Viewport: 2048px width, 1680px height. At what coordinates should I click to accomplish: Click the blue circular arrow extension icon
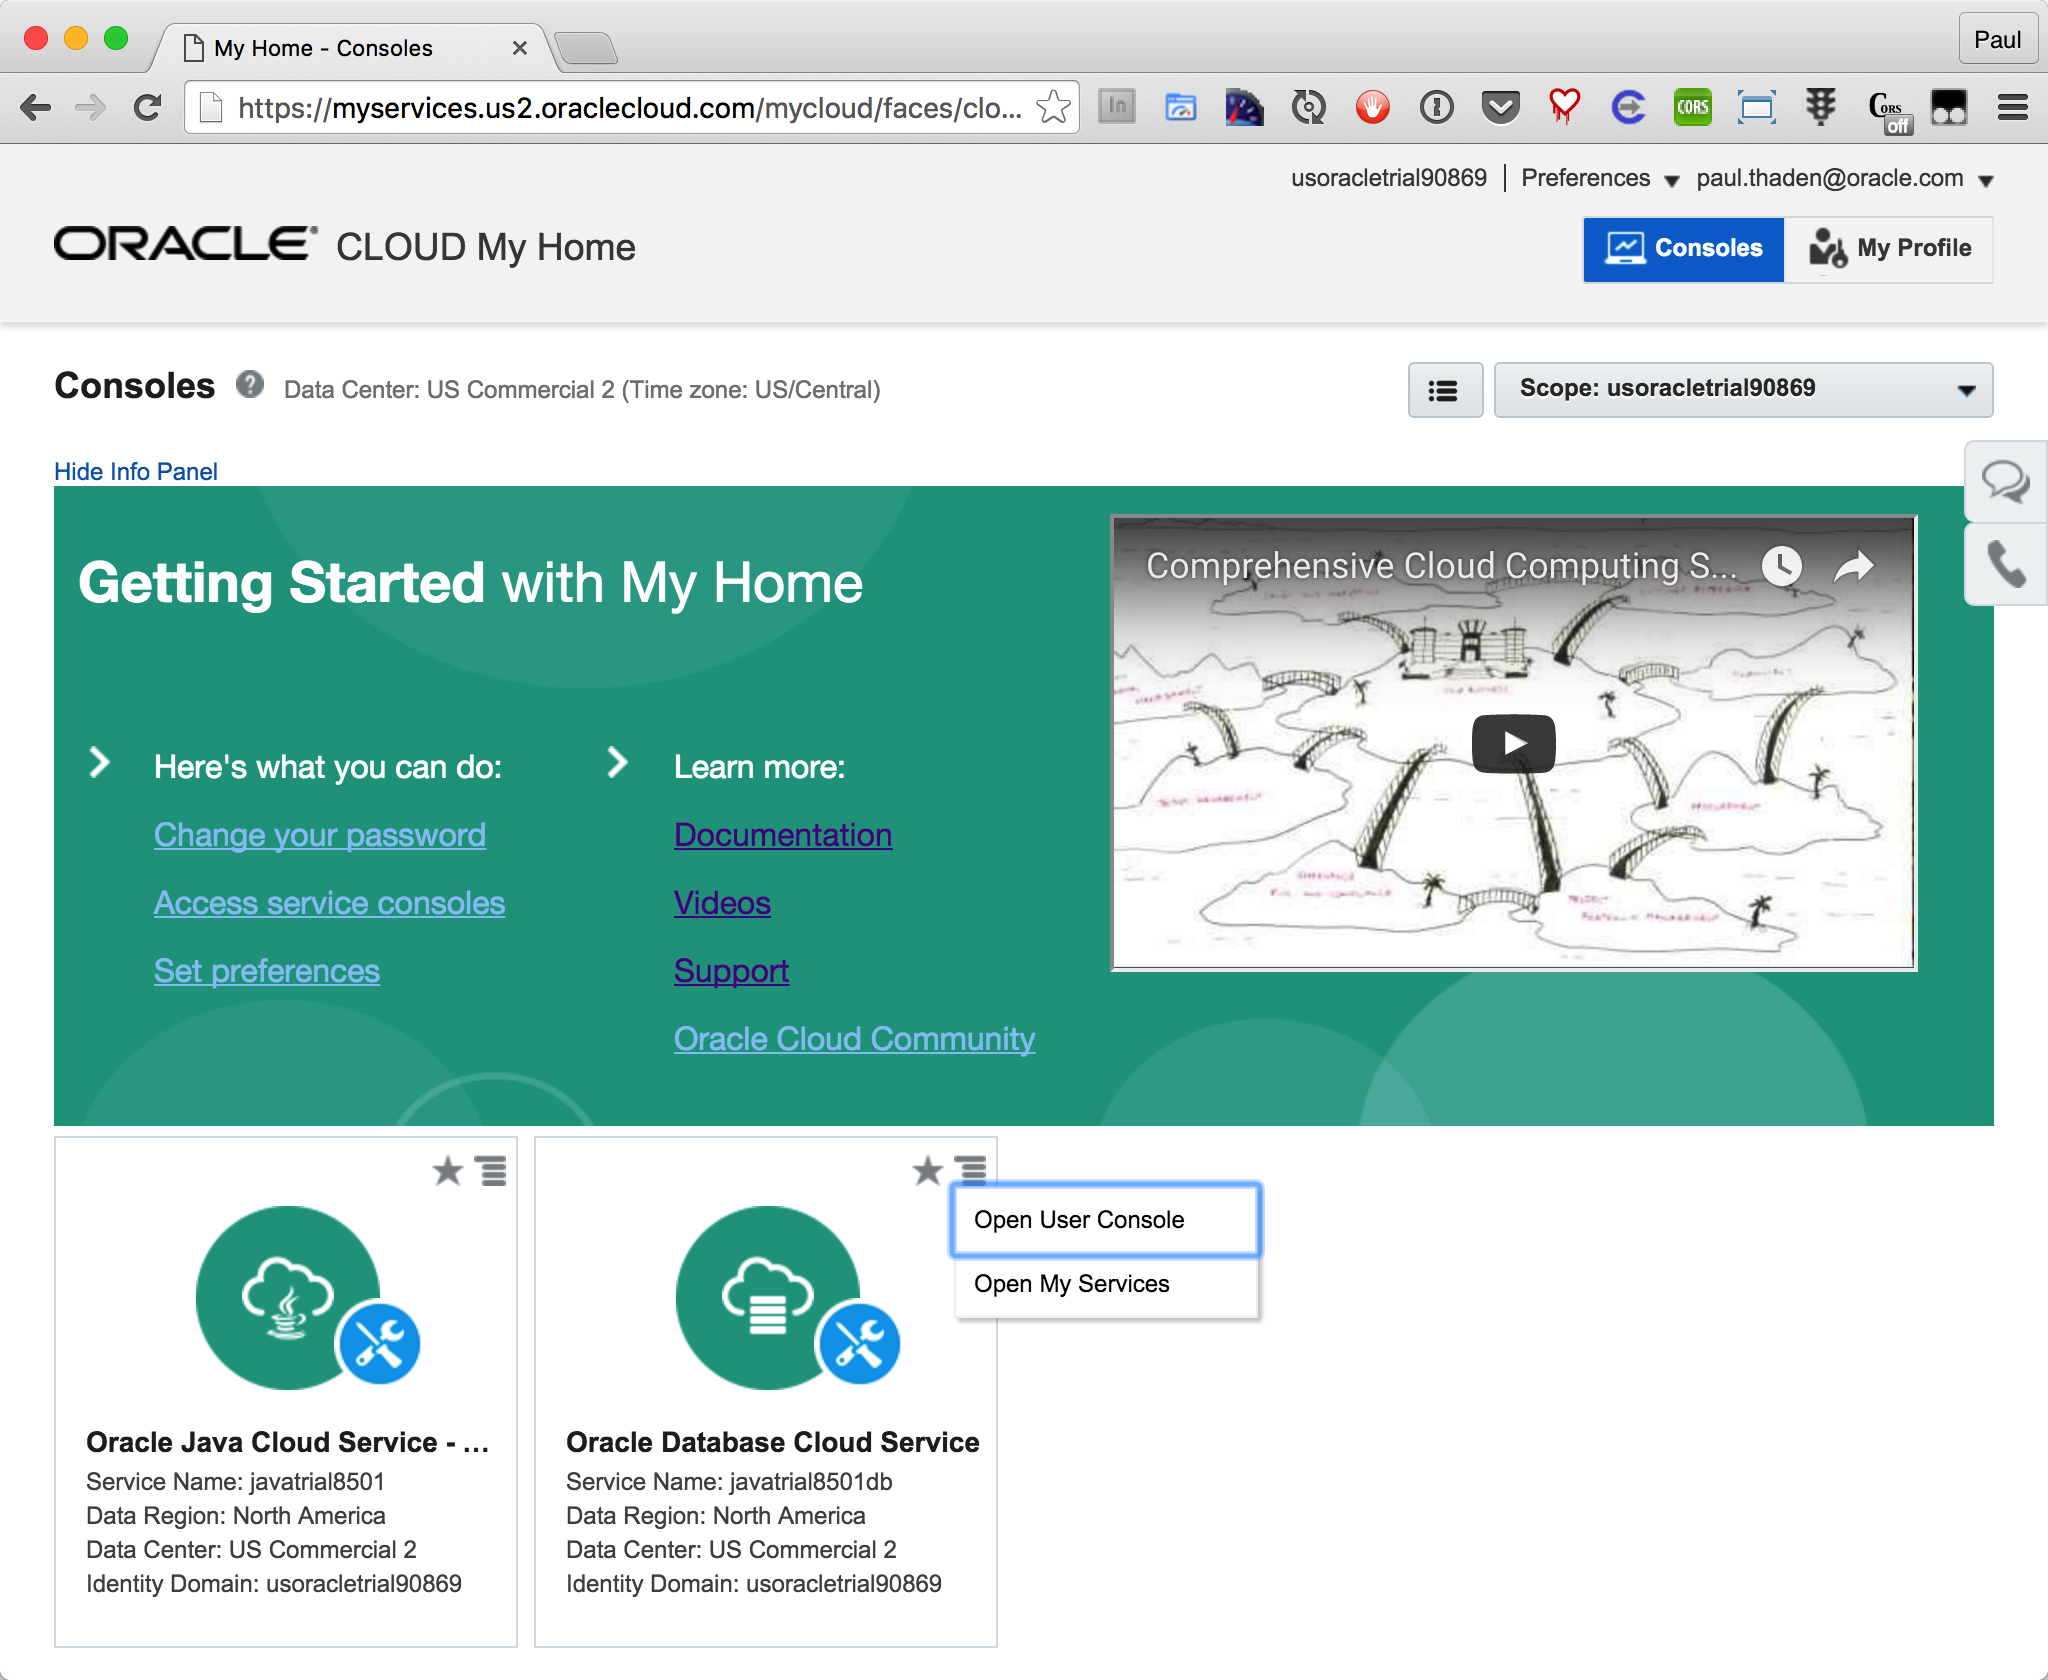[x=1628, y=107]
